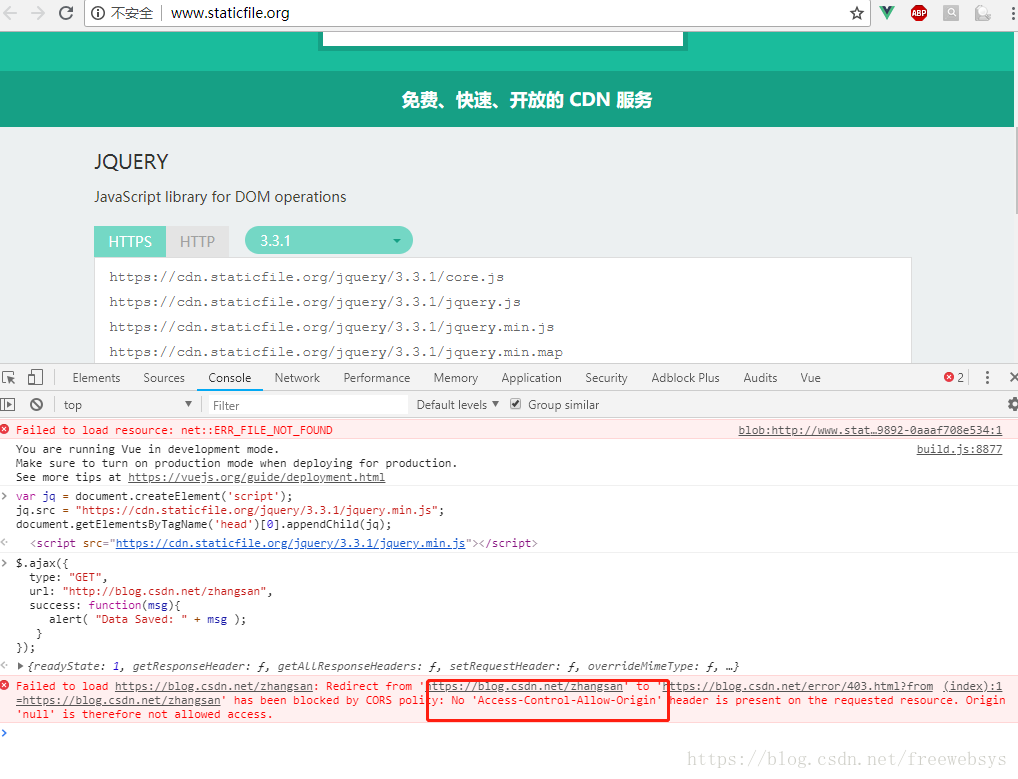Show the console sidebar icon
Viewport: 1018px width, 779px height.
[x=8, y=404]
